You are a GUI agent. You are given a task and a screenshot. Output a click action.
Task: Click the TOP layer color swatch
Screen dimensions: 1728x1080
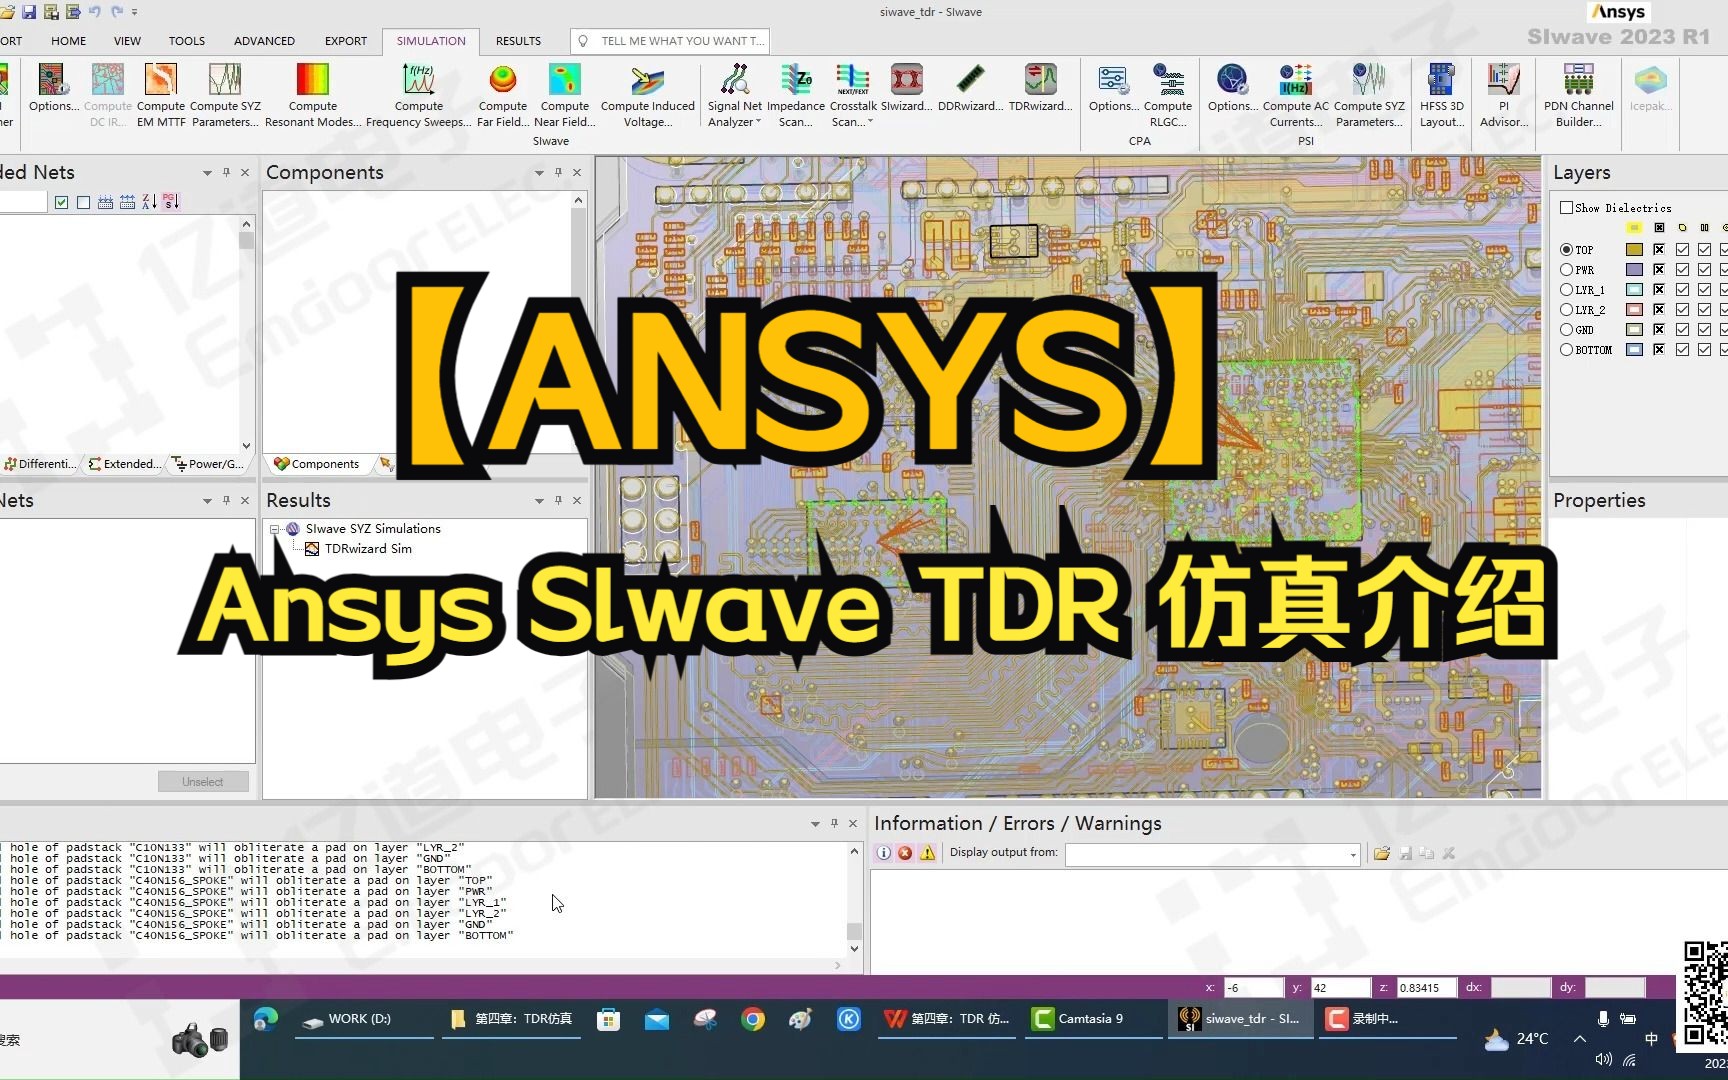click(1634, 249)
